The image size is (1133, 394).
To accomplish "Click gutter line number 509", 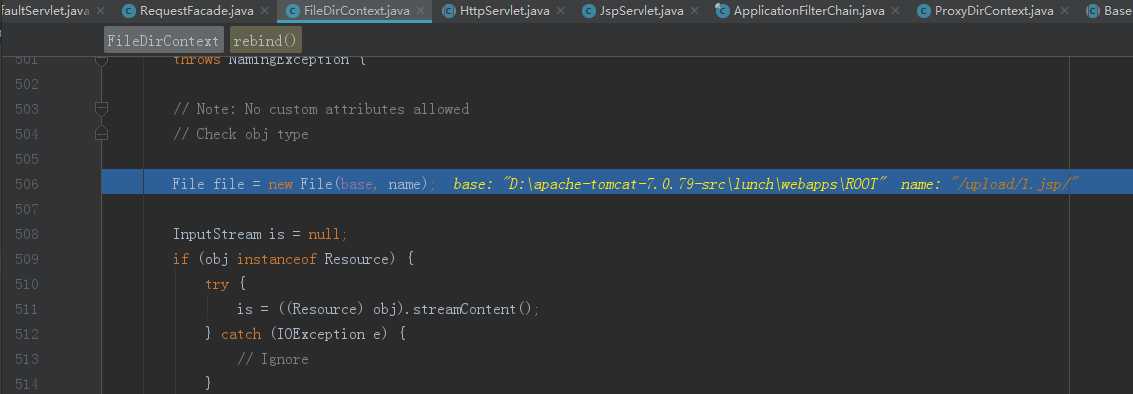I will coord(27,259).
